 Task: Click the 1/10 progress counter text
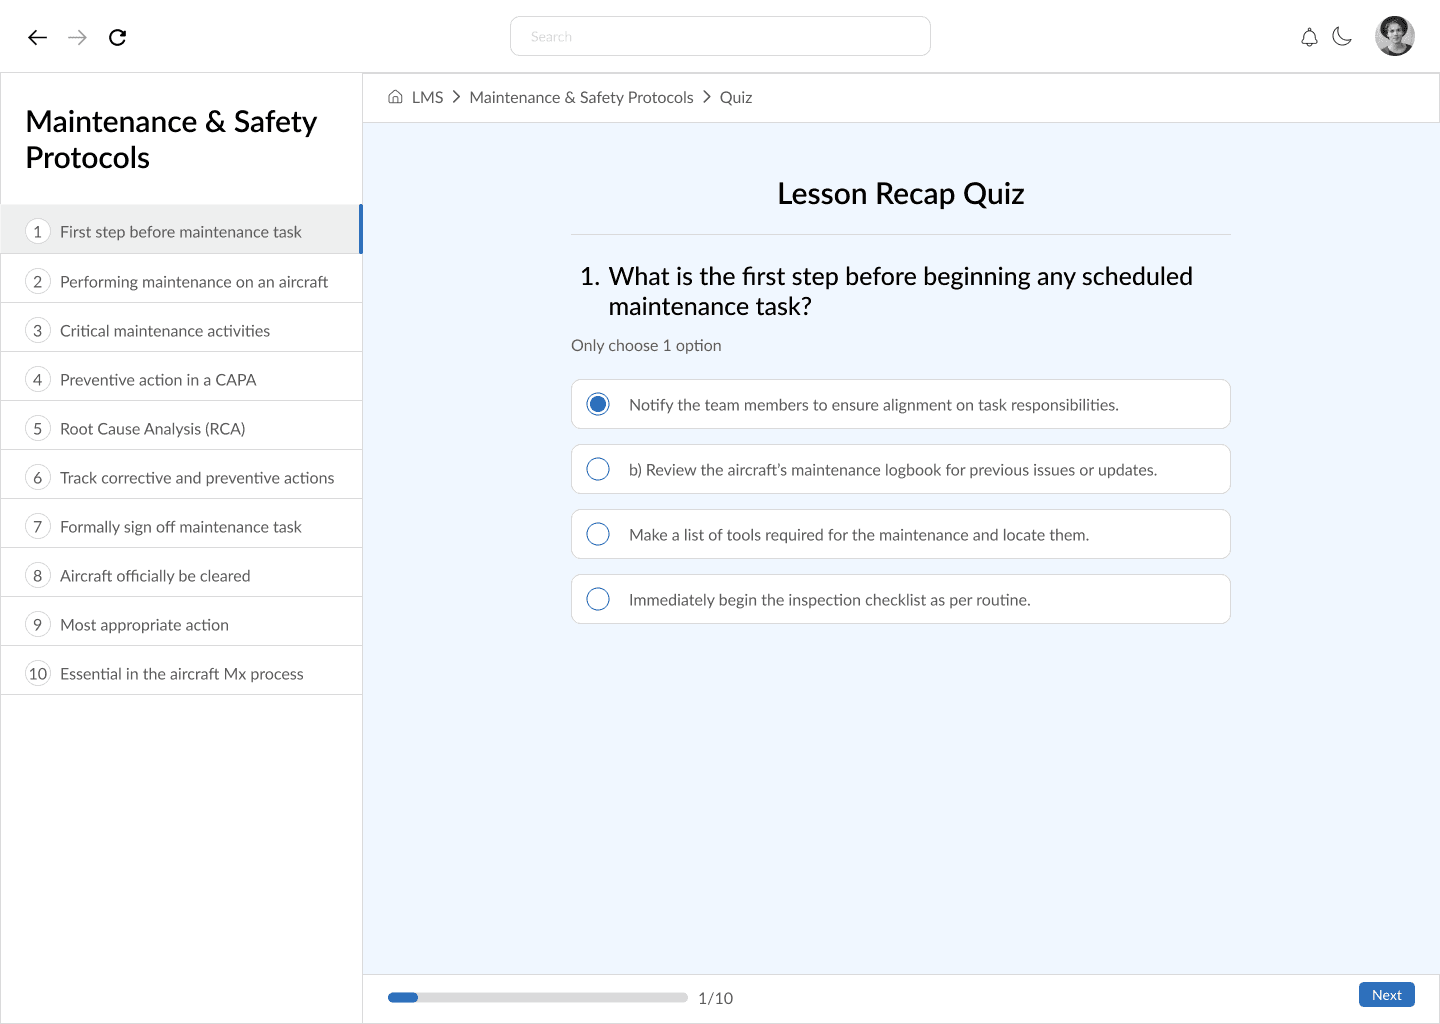click(715, 998)
